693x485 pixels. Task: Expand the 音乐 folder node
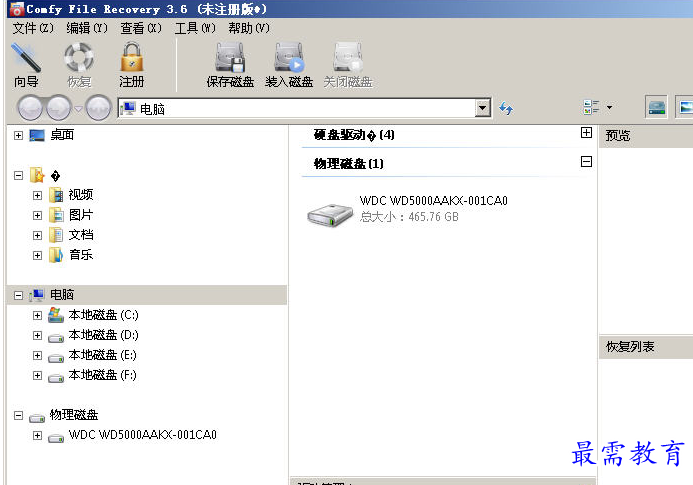click(37, 256)
